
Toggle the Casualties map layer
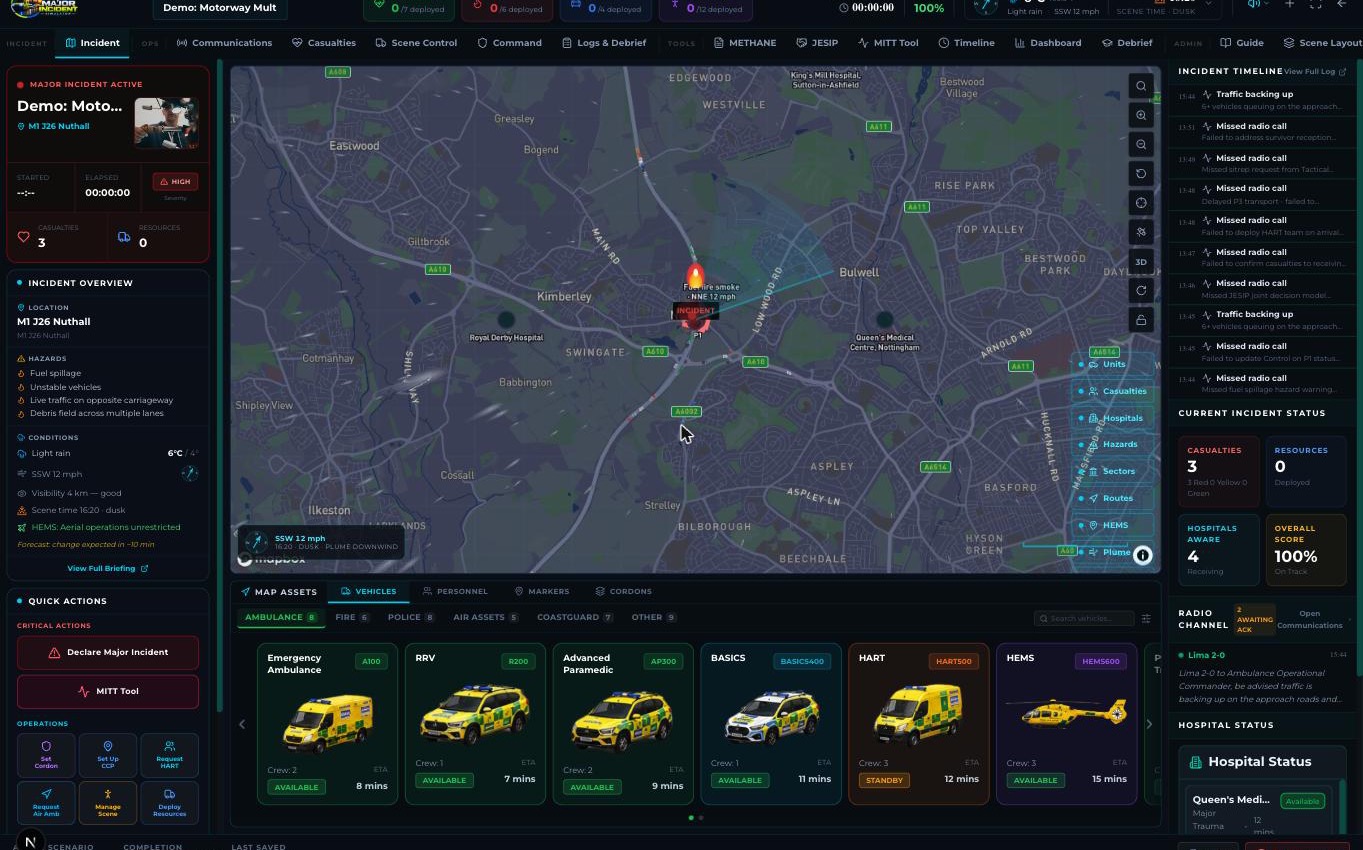[x=1113, y=391]
